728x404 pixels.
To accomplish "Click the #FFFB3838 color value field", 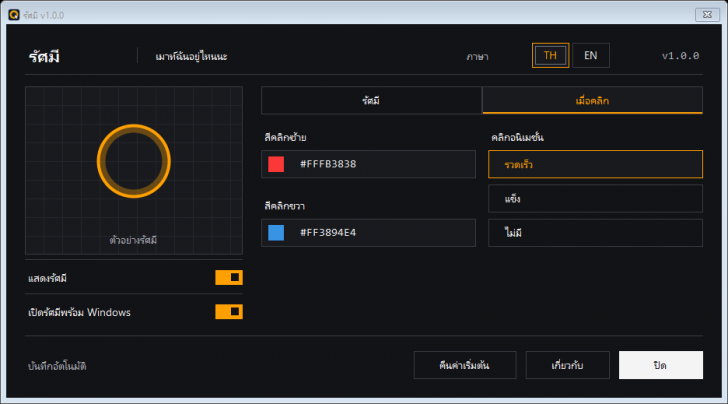I will tap(368, 164).
